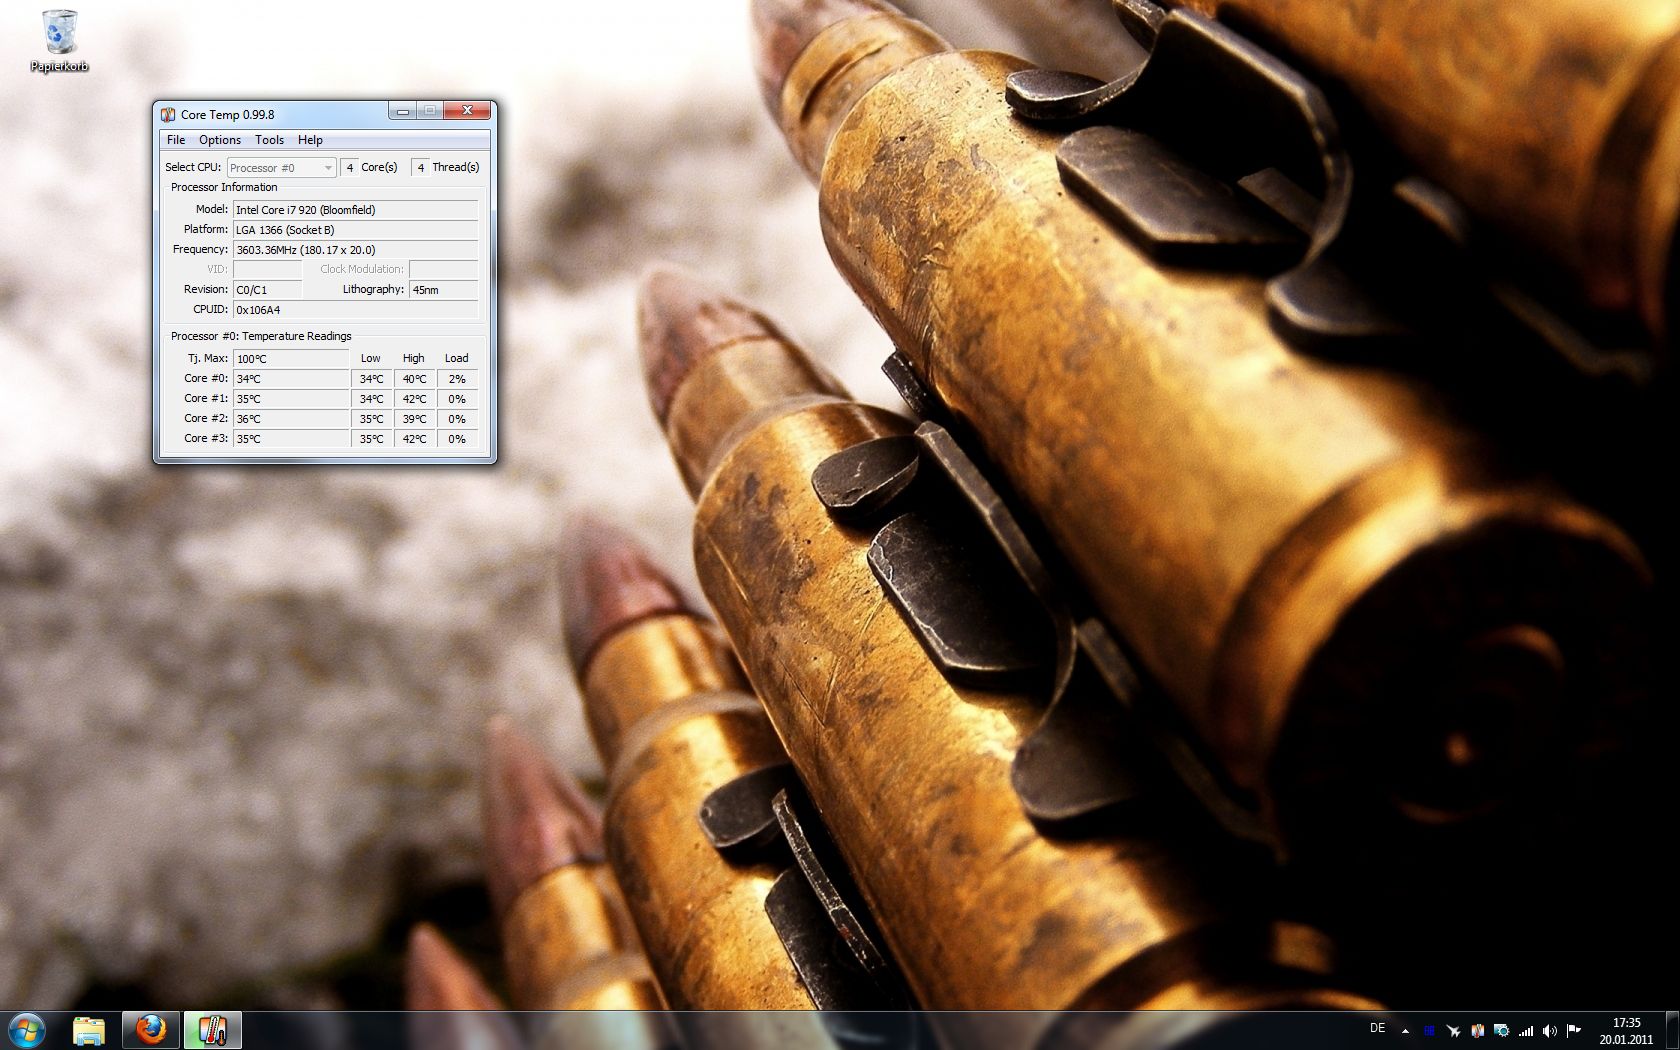The height and width of the screenshot is (1050, 1680).
Task: Open the volume speaker tray icon
Action: [1549, 1030]
